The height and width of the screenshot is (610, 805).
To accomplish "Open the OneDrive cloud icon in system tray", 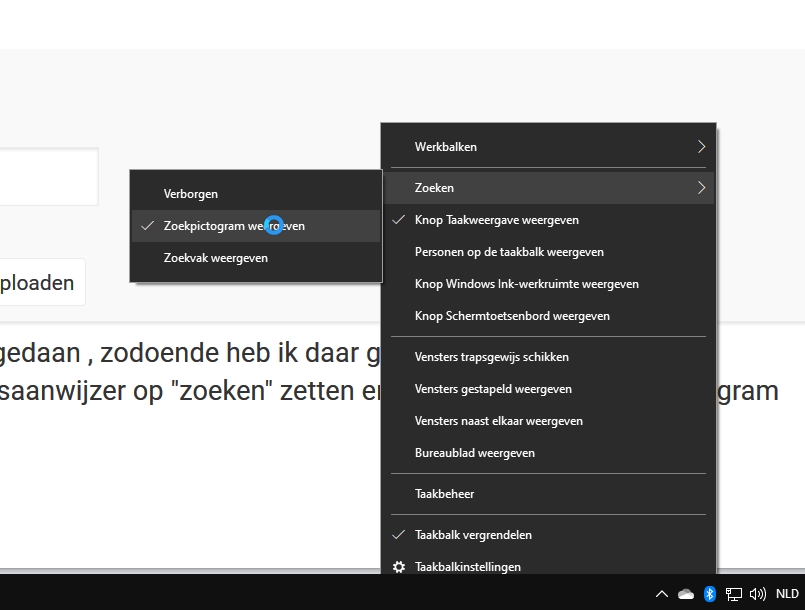I will pyautogui.click(x=685, y=593).
